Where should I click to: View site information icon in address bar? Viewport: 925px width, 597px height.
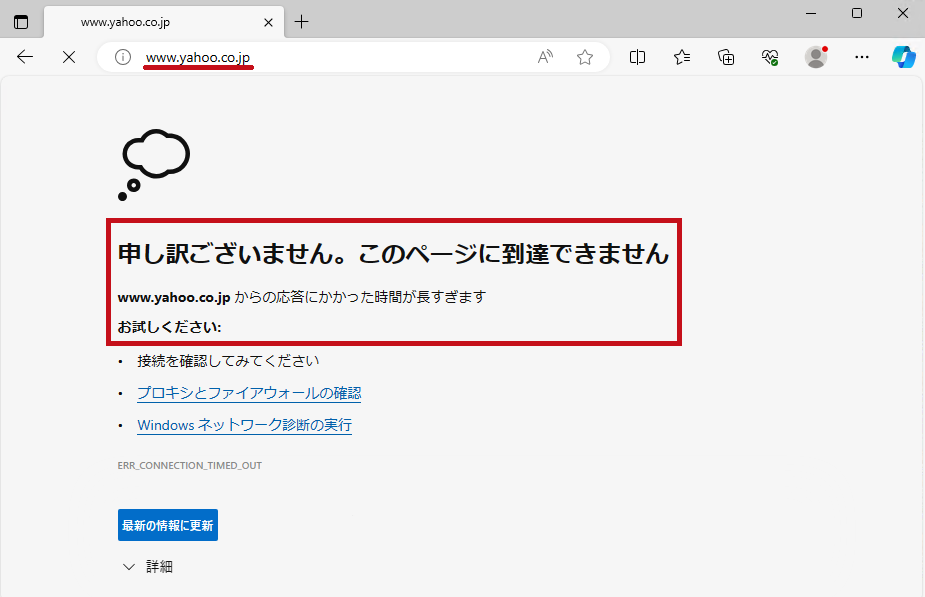123,57
